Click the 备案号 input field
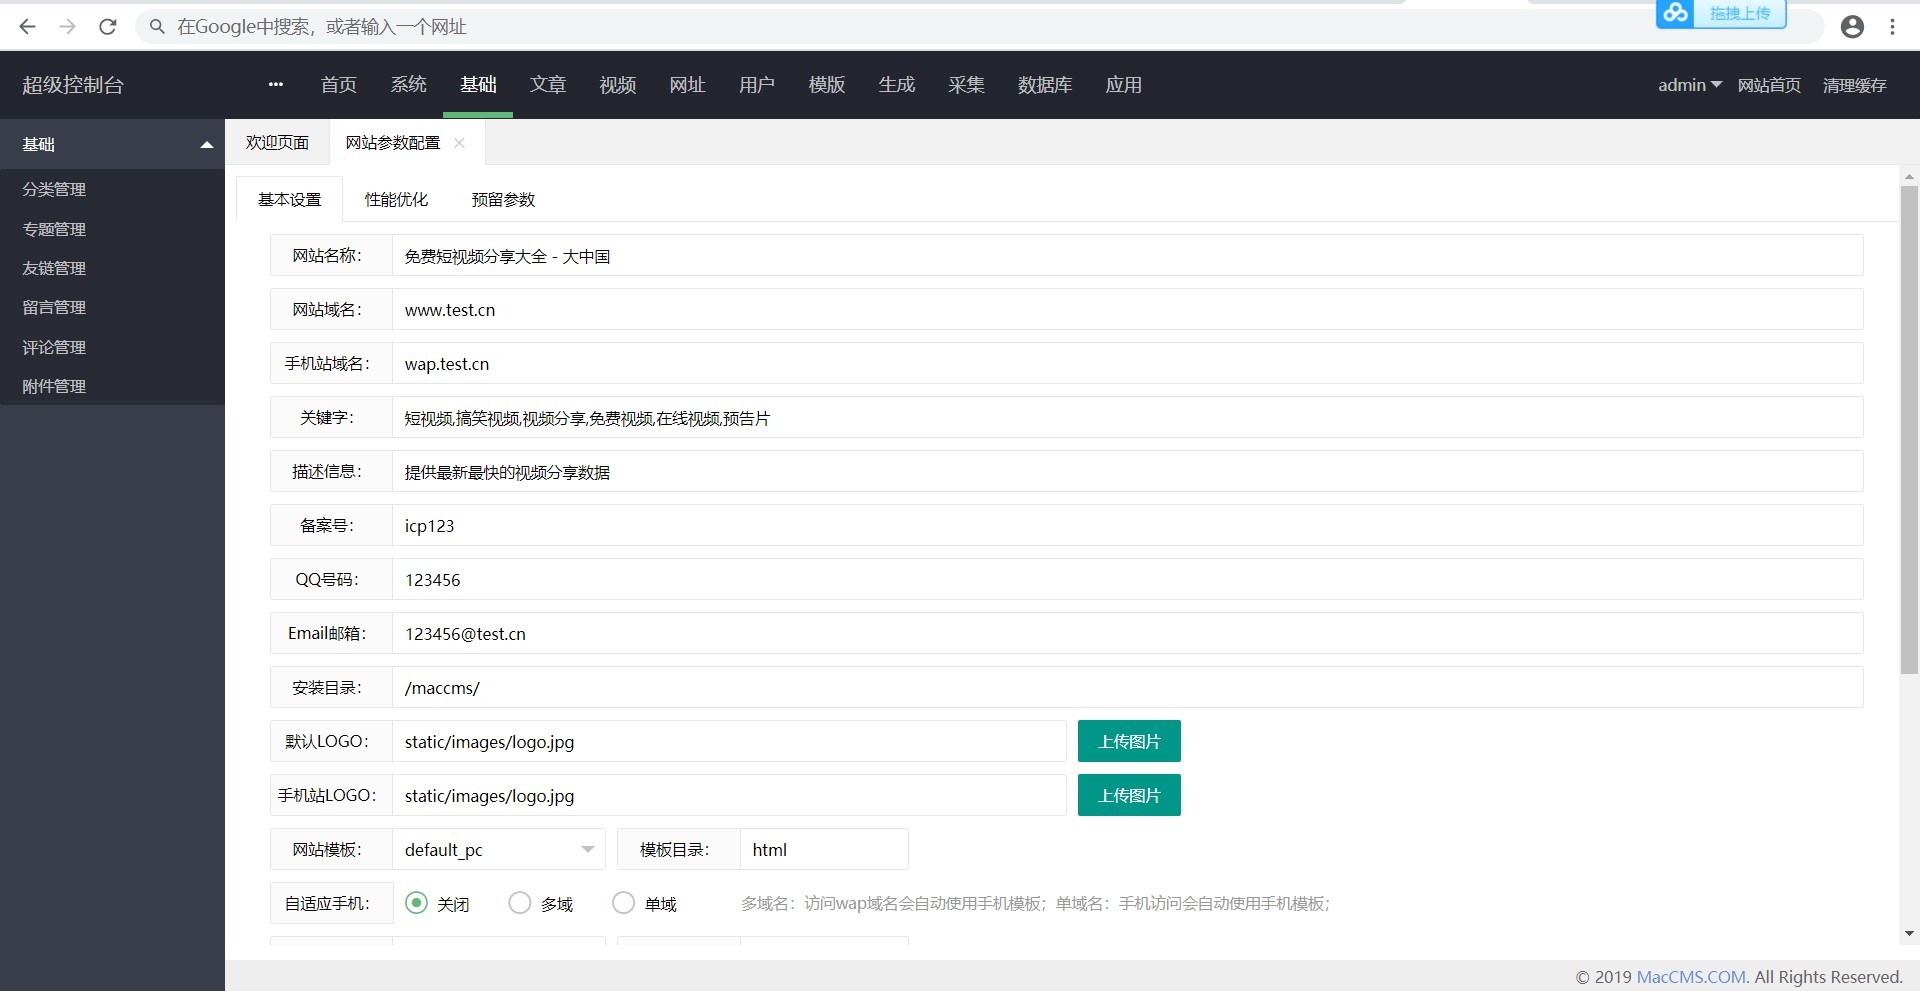 [x=1128, y=525]
